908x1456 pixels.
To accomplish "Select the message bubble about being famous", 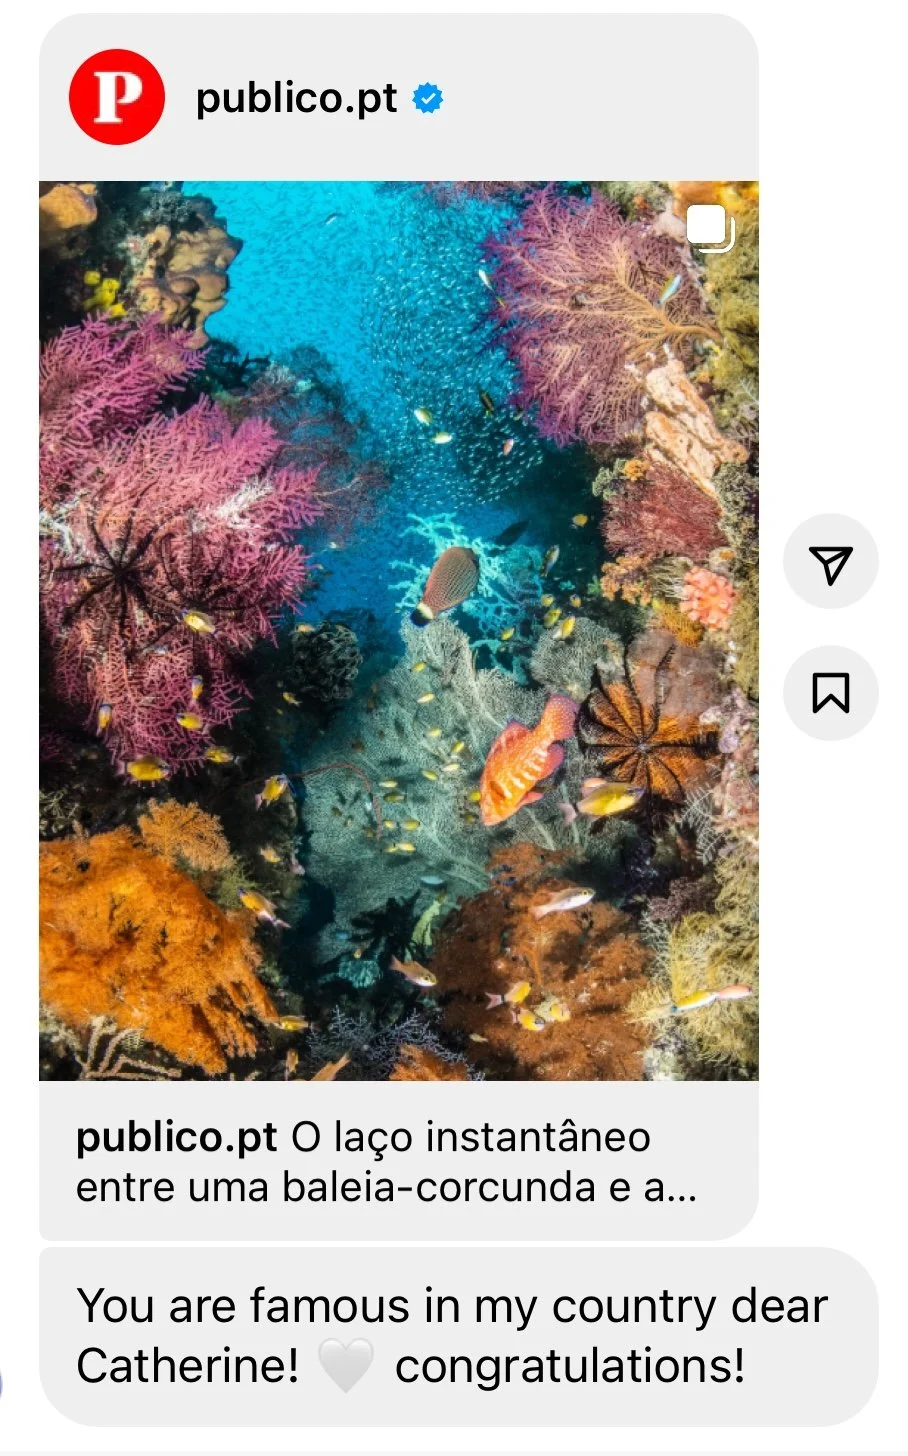I will coord(458,1337).
